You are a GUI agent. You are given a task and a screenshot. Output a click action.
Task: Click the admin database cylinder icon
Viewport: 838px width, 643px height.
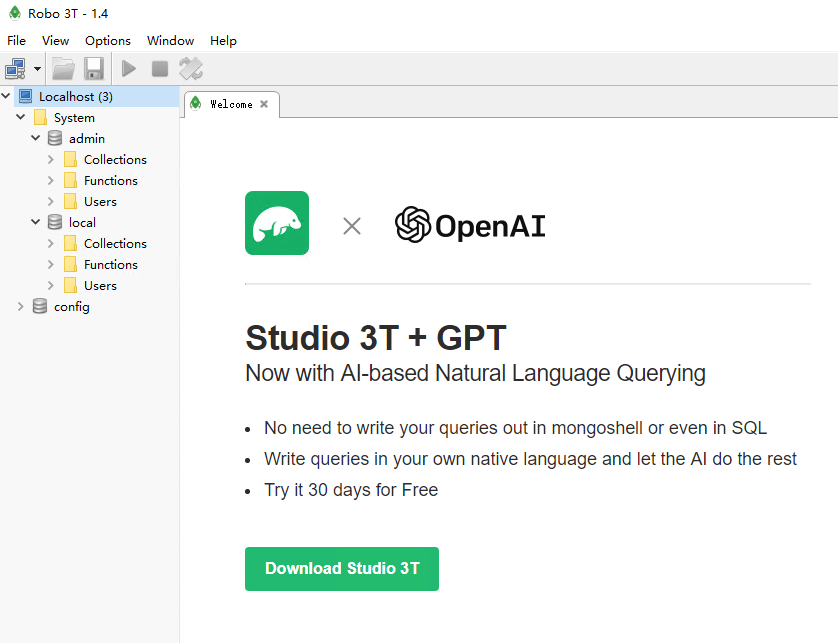click(55, 138)
